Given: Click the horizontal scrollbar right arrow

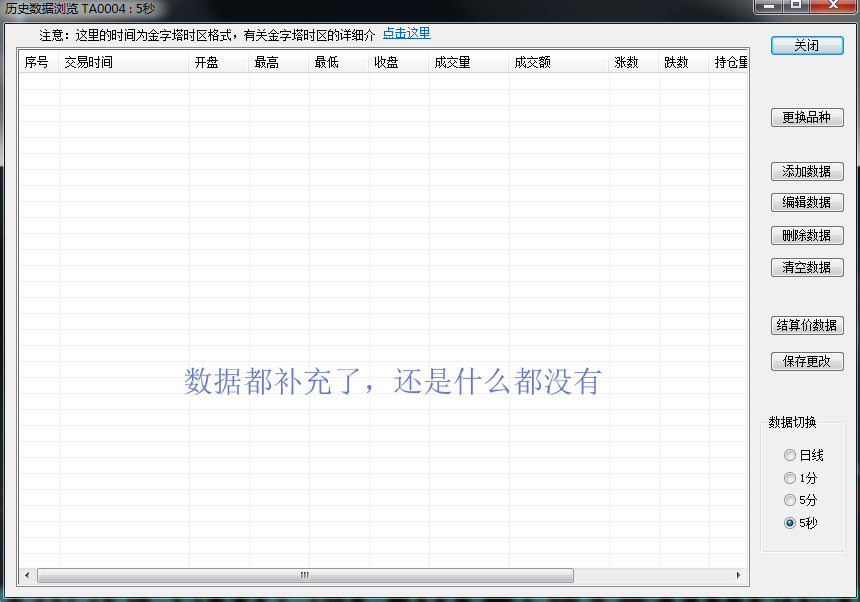Looking at the screenshot, I should click(x=739, y=575).
